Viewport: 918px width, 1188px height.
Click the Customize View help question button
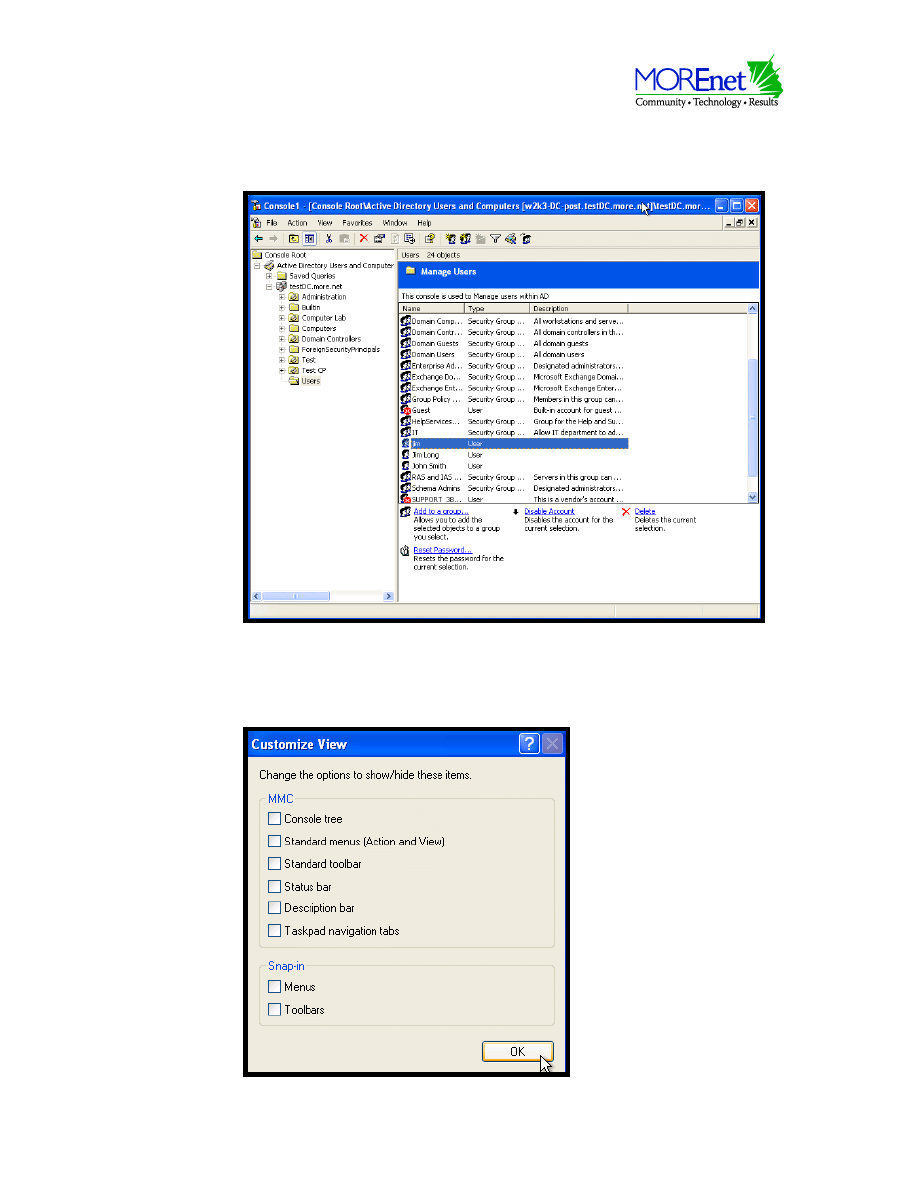pyautogui.click(x=530, y=744)
